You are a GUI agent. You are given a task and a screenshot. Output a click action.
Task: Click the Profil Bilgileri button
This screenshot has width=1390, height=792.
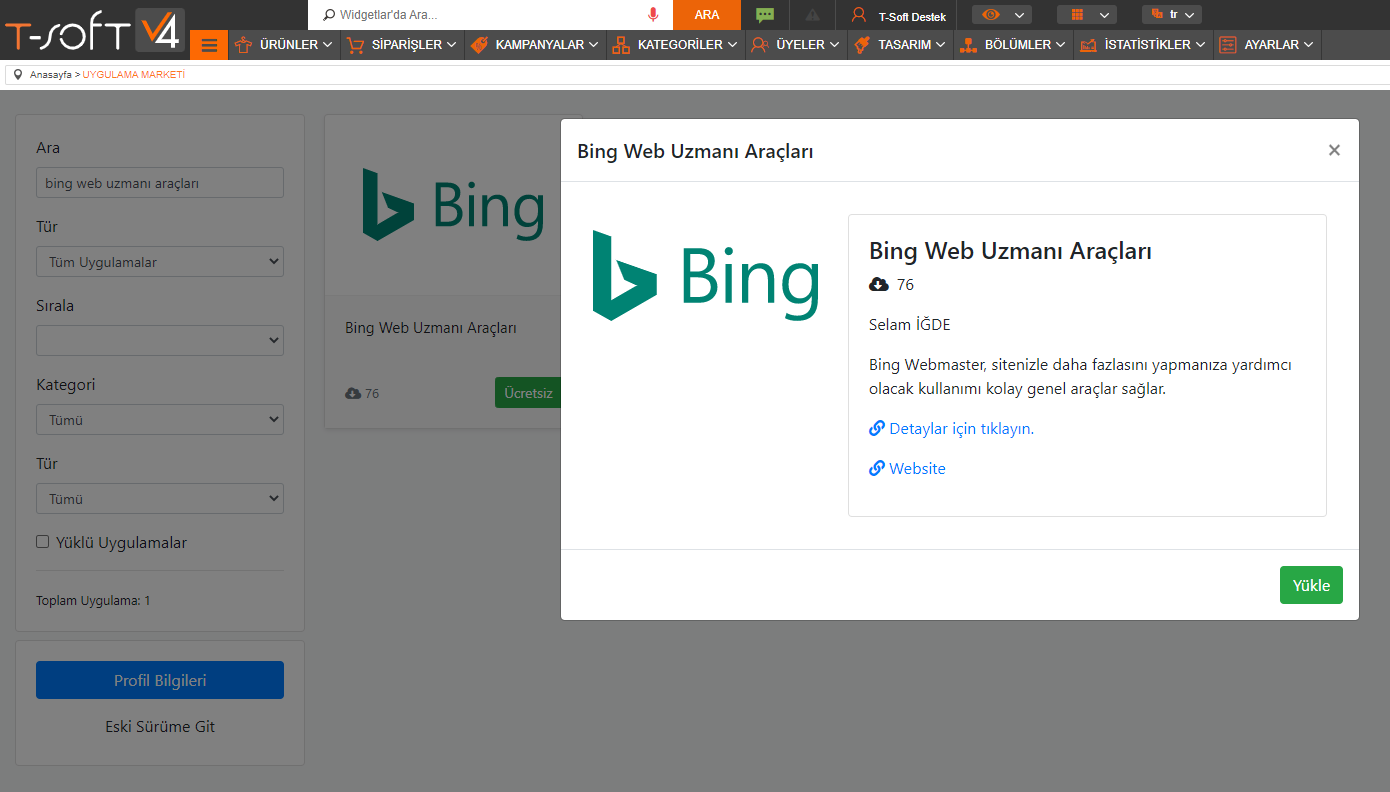pos(160,680)
